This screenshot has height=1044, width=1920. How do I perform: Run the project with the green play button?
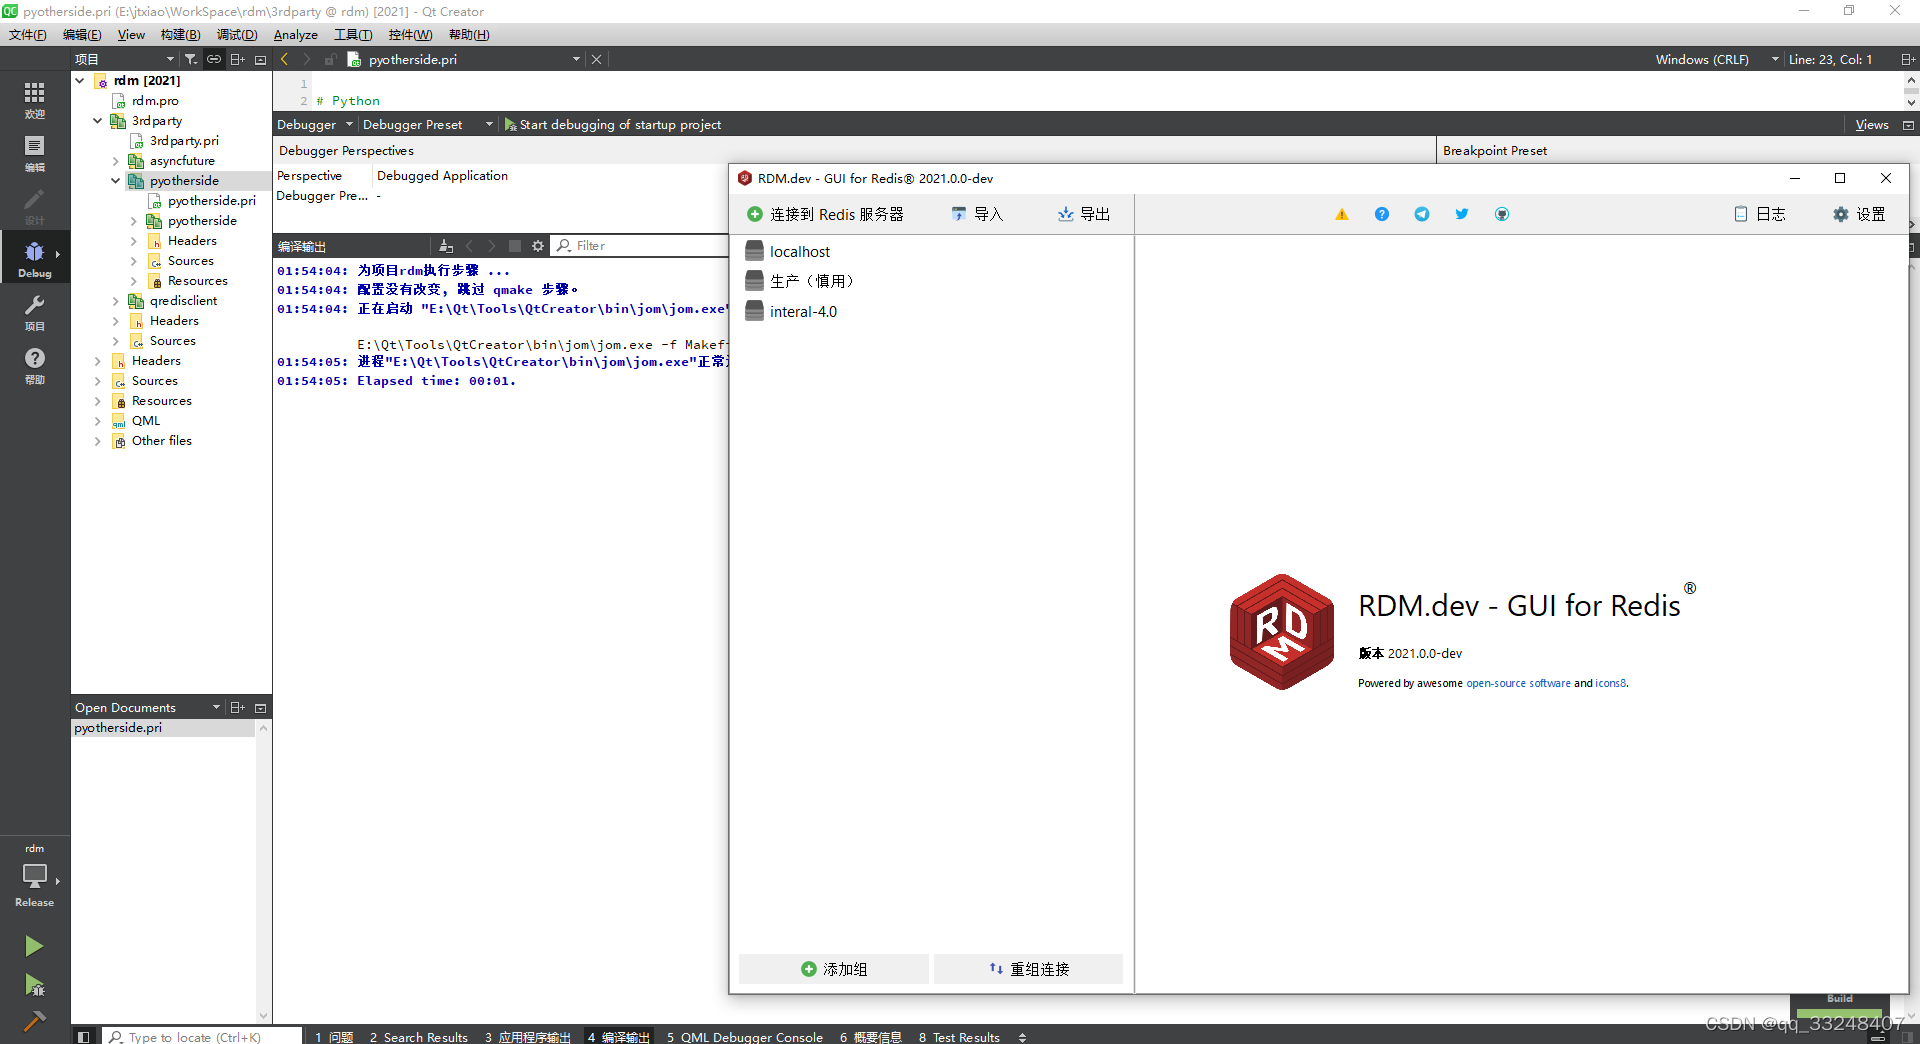point(34,946)
